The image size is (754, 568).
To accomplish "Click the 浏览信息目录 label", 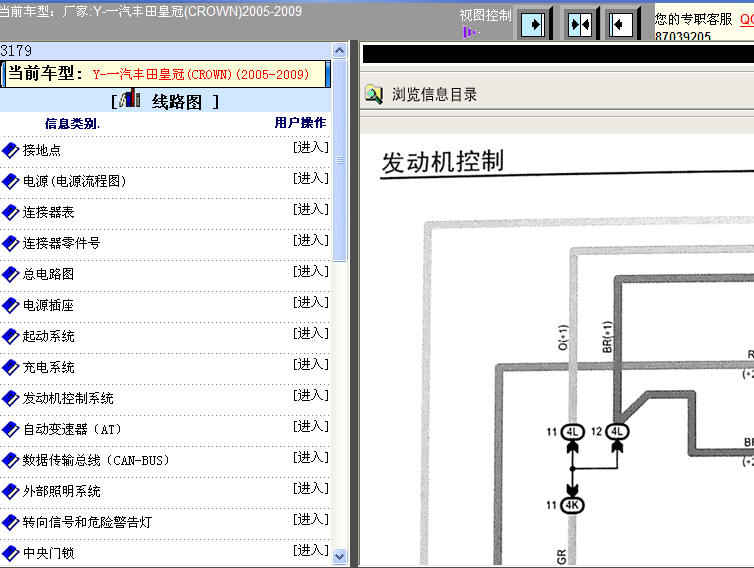I will [434, 94].
